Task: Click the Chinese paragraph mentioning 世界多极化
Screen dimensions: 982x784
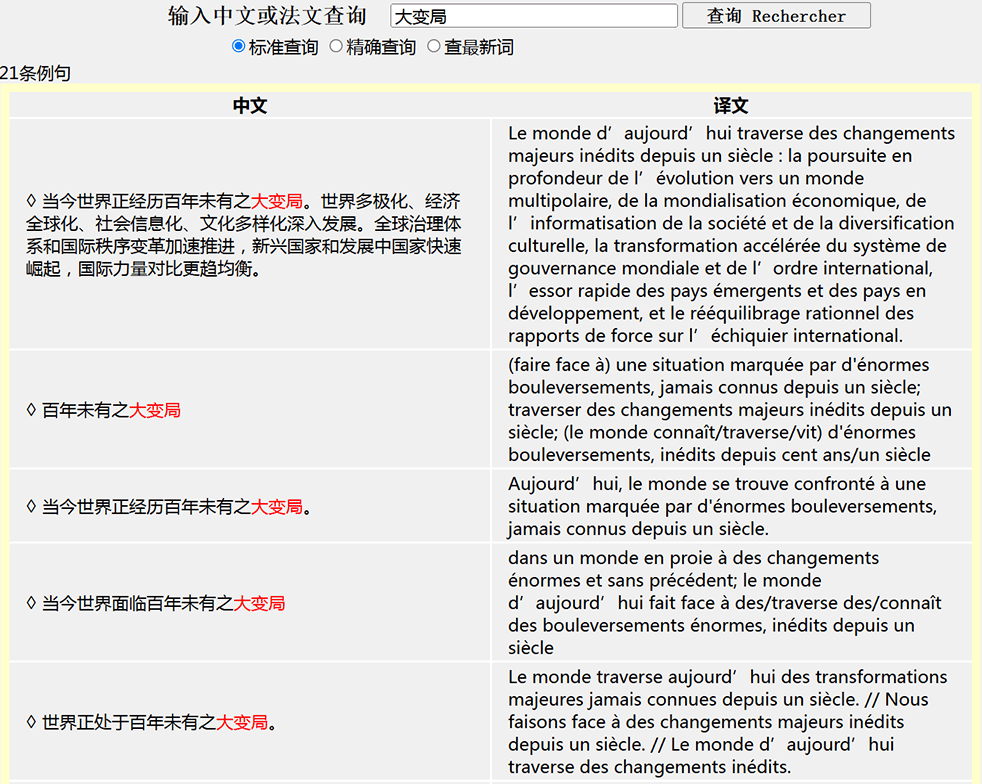Action: click(x=244, y=235)
